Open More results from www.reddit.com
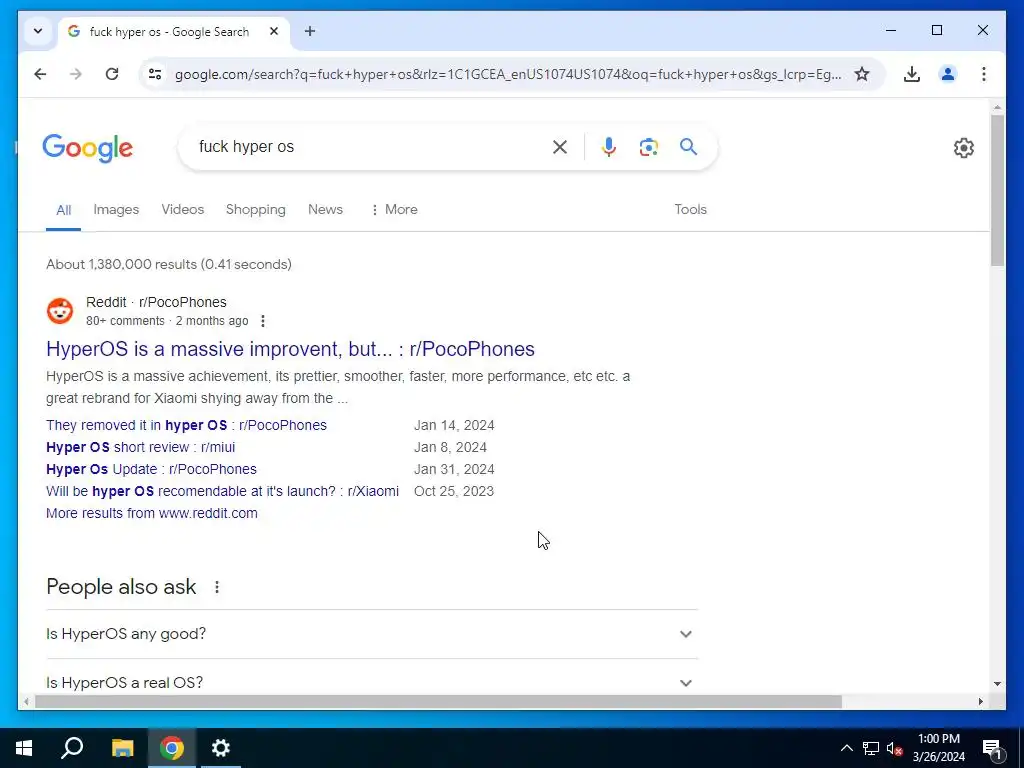Image resolution: width=1024 pixels, height=768 pixels. pyautogui.click(x=152, y=513)
